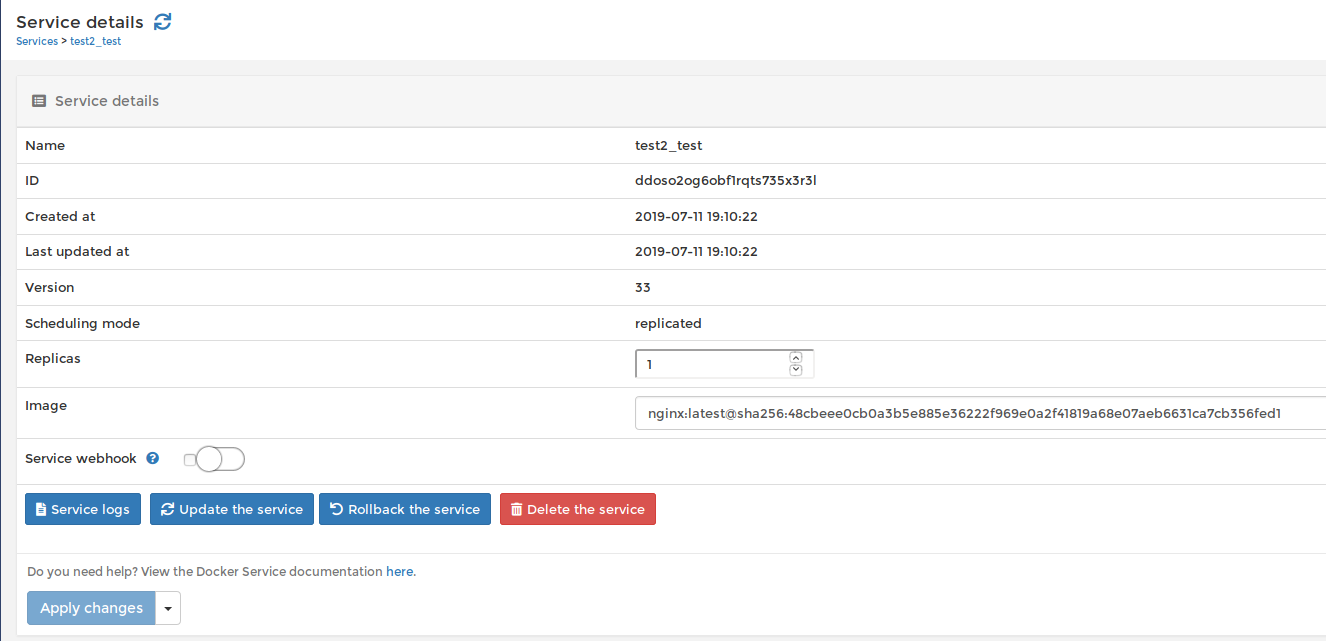Click the Name value test2_test
Viewport: 1326px width, 641px height.
[x=669, y=146]
